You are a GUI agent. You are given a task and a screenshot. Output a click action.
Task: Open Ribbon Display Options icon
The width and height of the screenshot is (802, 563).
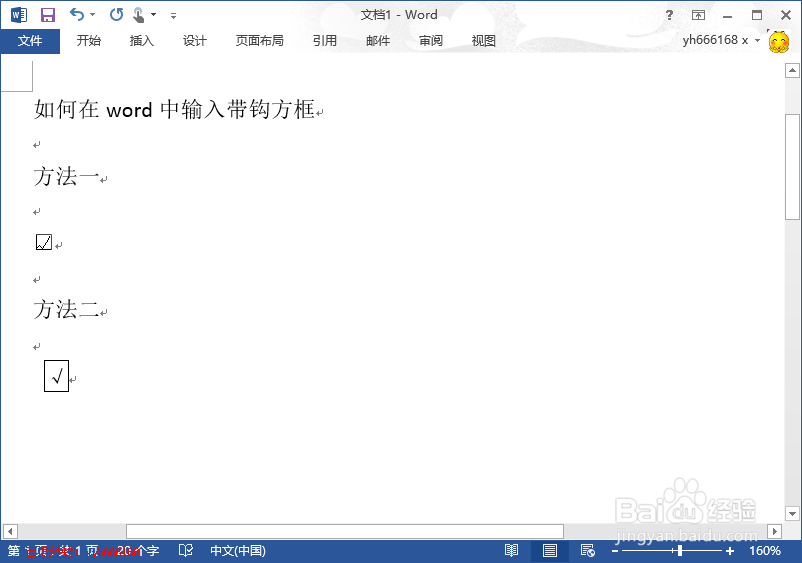pos(698,15)
